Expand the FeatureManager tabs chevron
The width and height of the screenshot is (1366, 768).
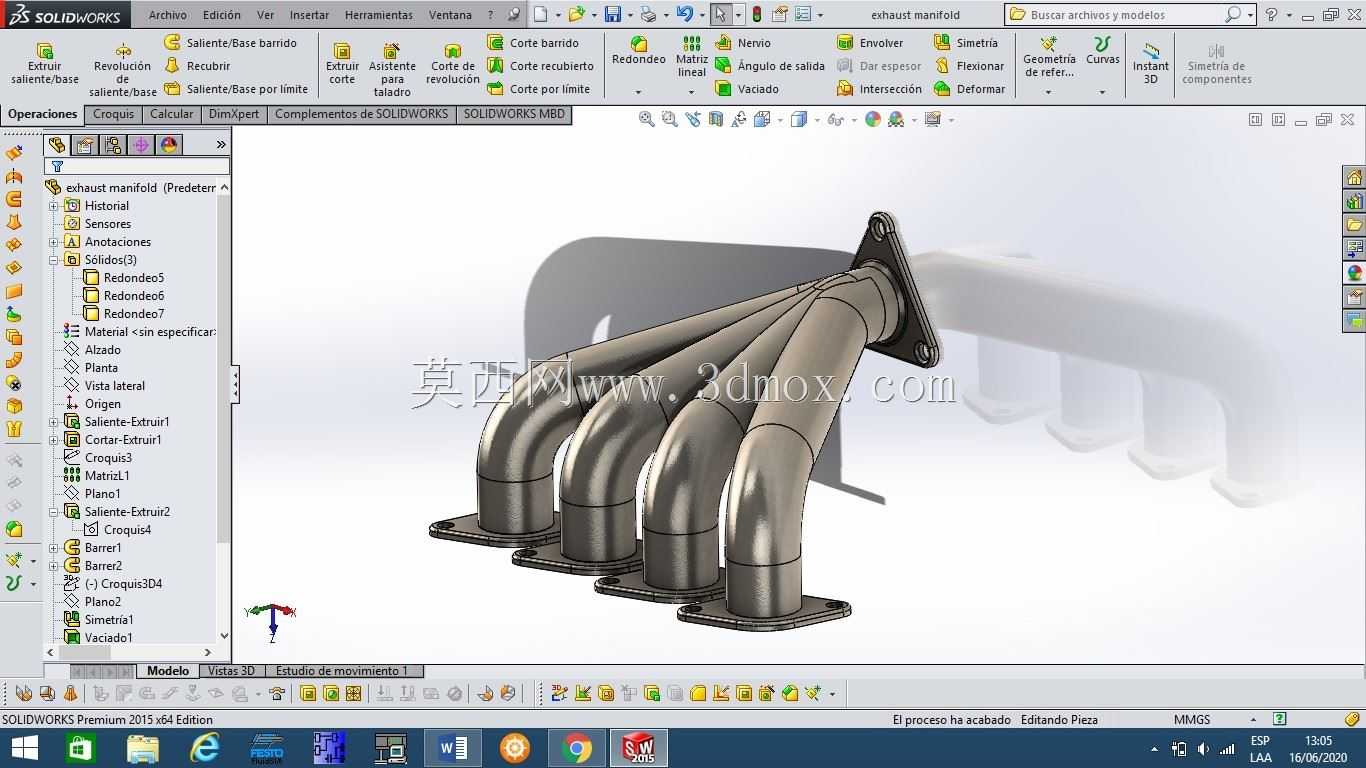point(221,145)
